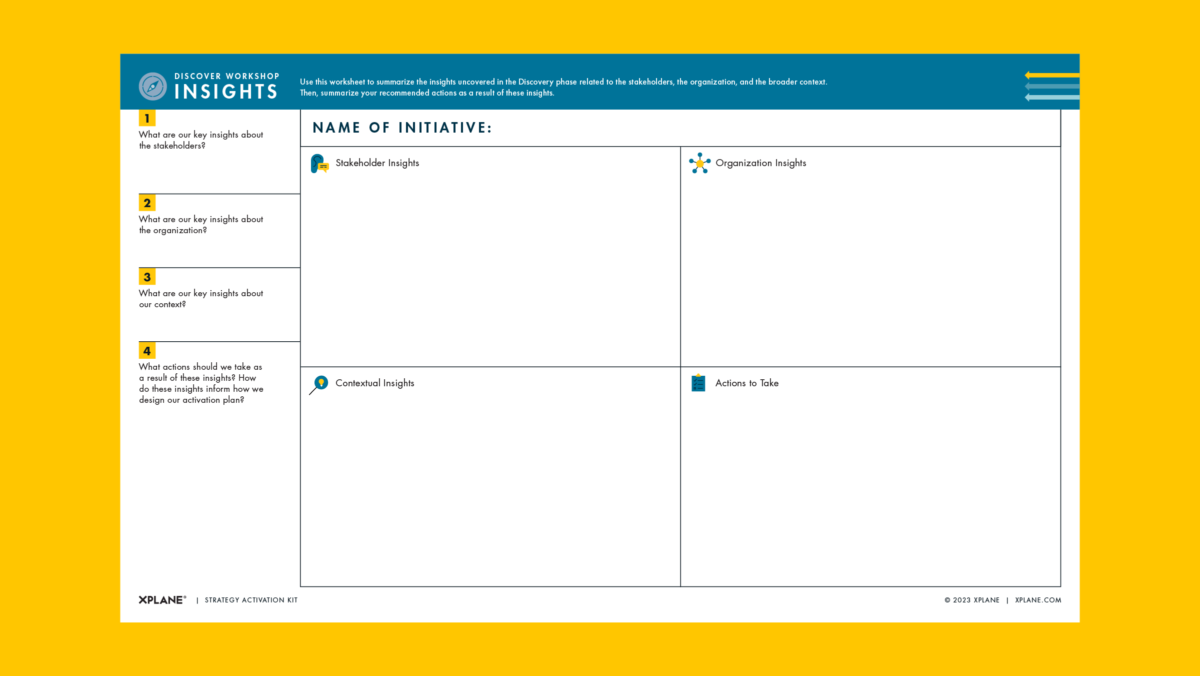Click the Contextual Insights magnifier bulb icon
The height and width of the screenshot is (676, 1200).
click(319, 384)
